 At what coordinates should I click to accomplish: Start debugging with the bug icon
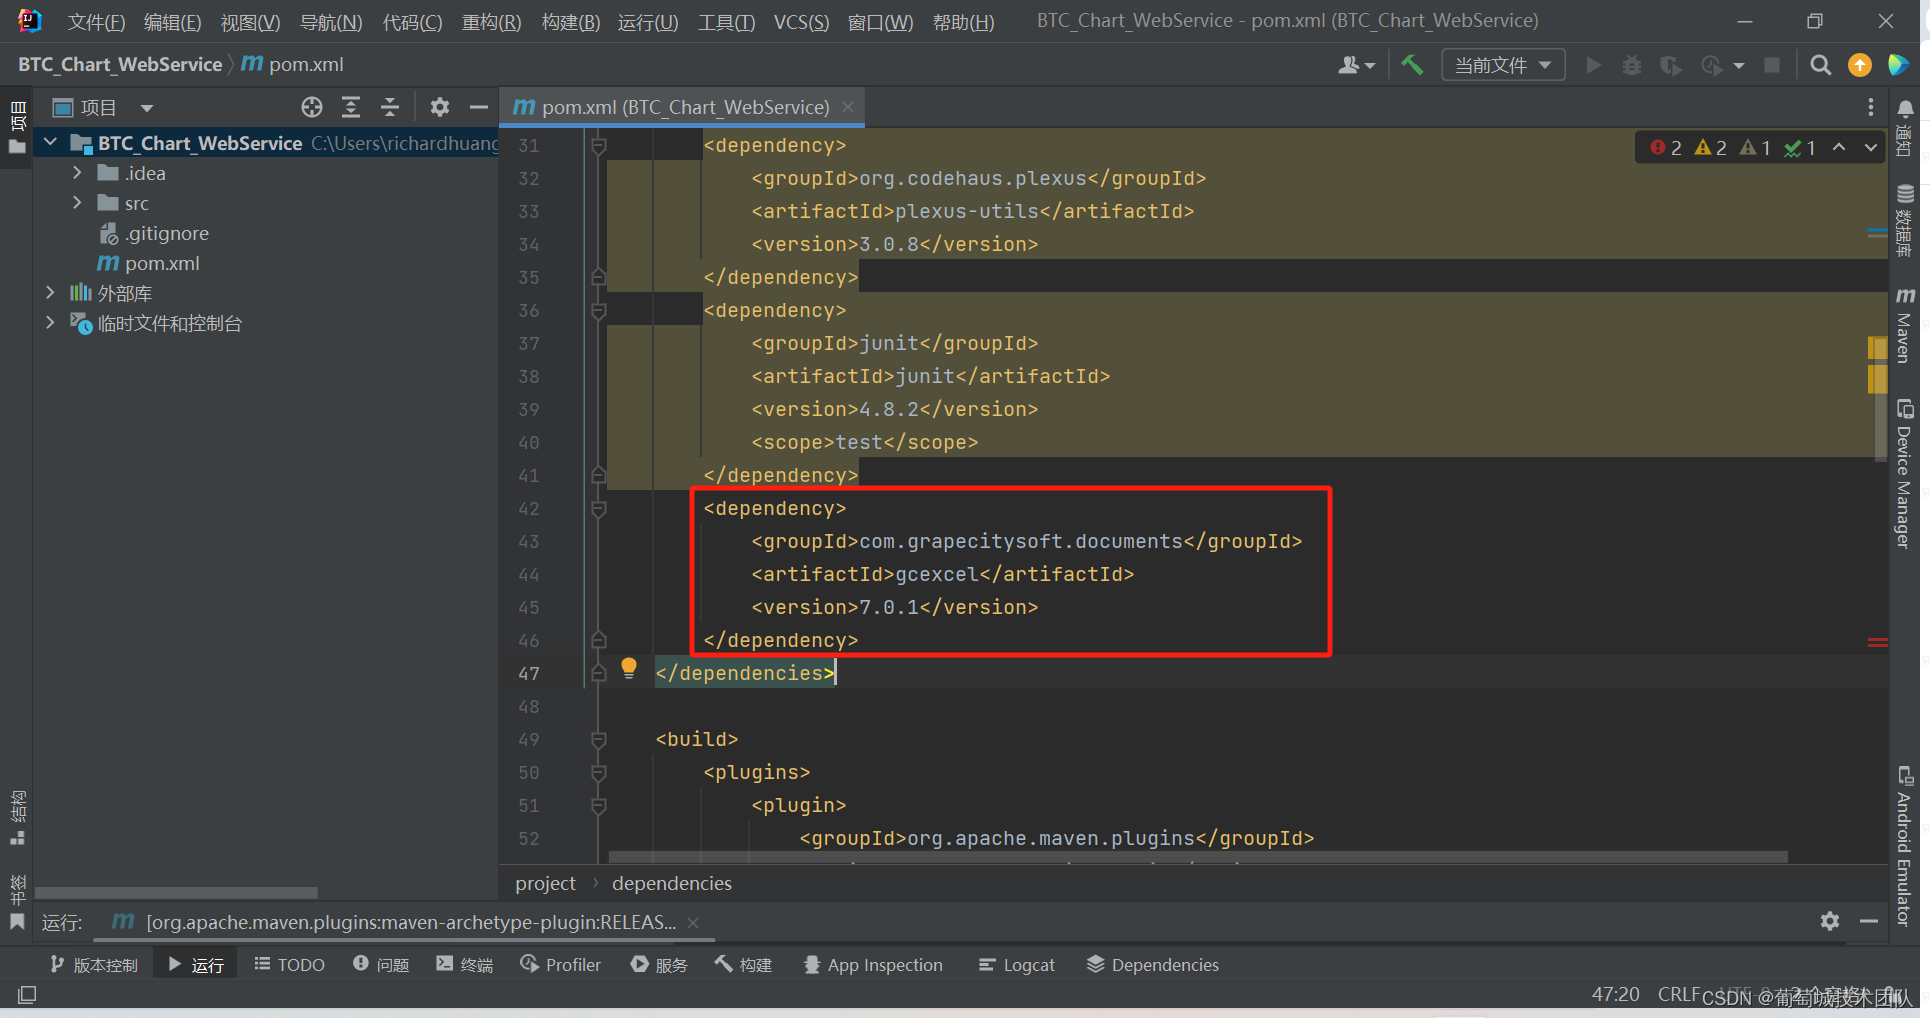(1632, 65)
